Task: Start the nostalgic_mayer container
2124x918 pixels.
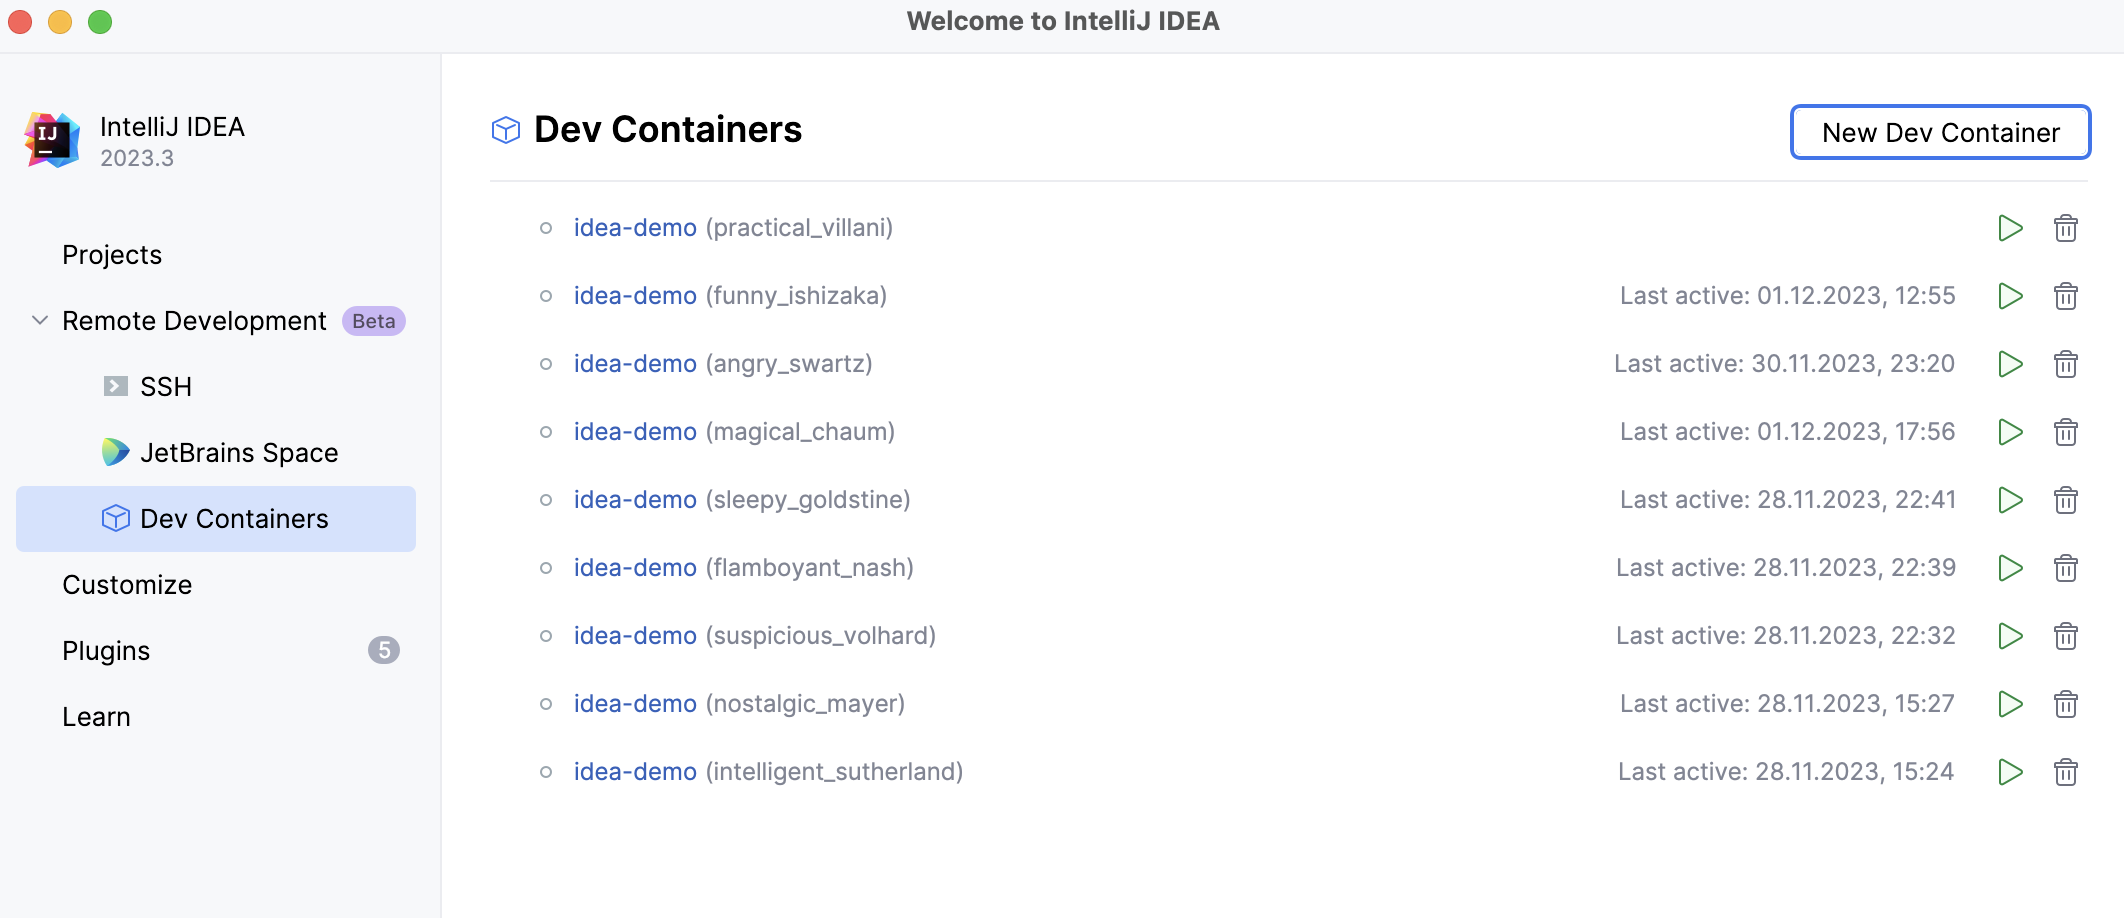Action: point(2010,704)
